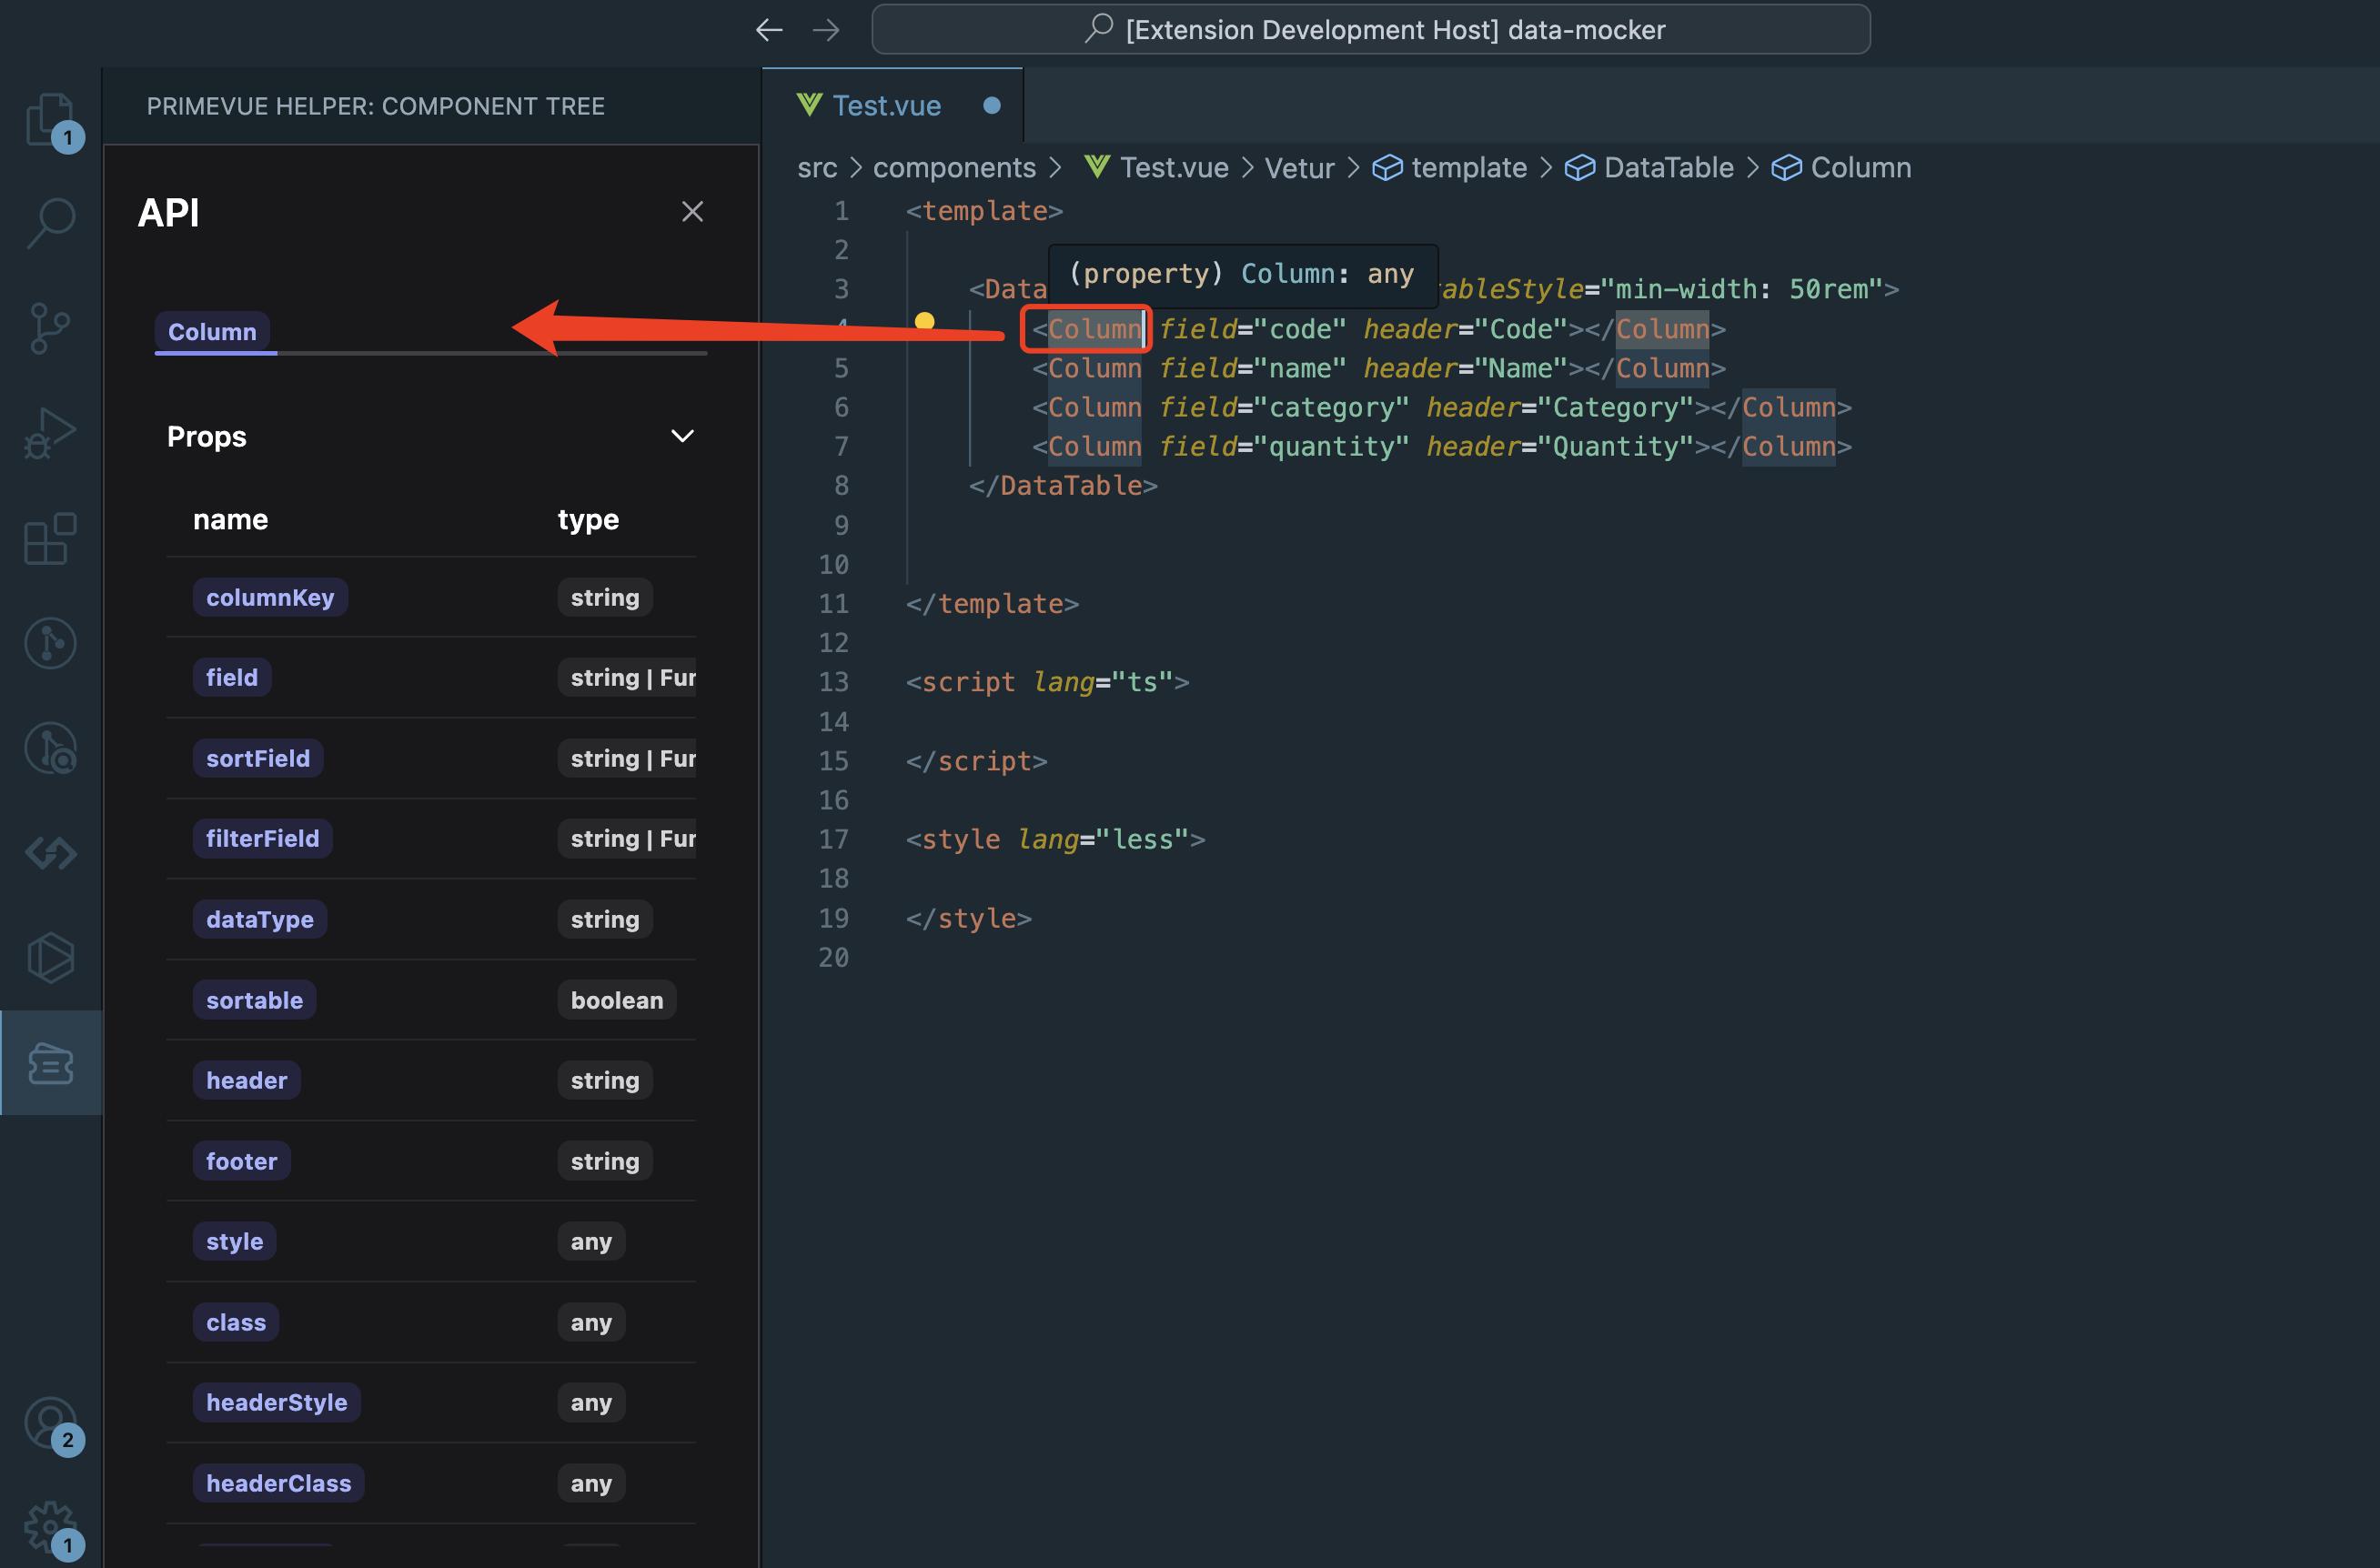The image size is (2380, 1568).
Task: Click the headerStyle prop name
Action: [277, 1403]
